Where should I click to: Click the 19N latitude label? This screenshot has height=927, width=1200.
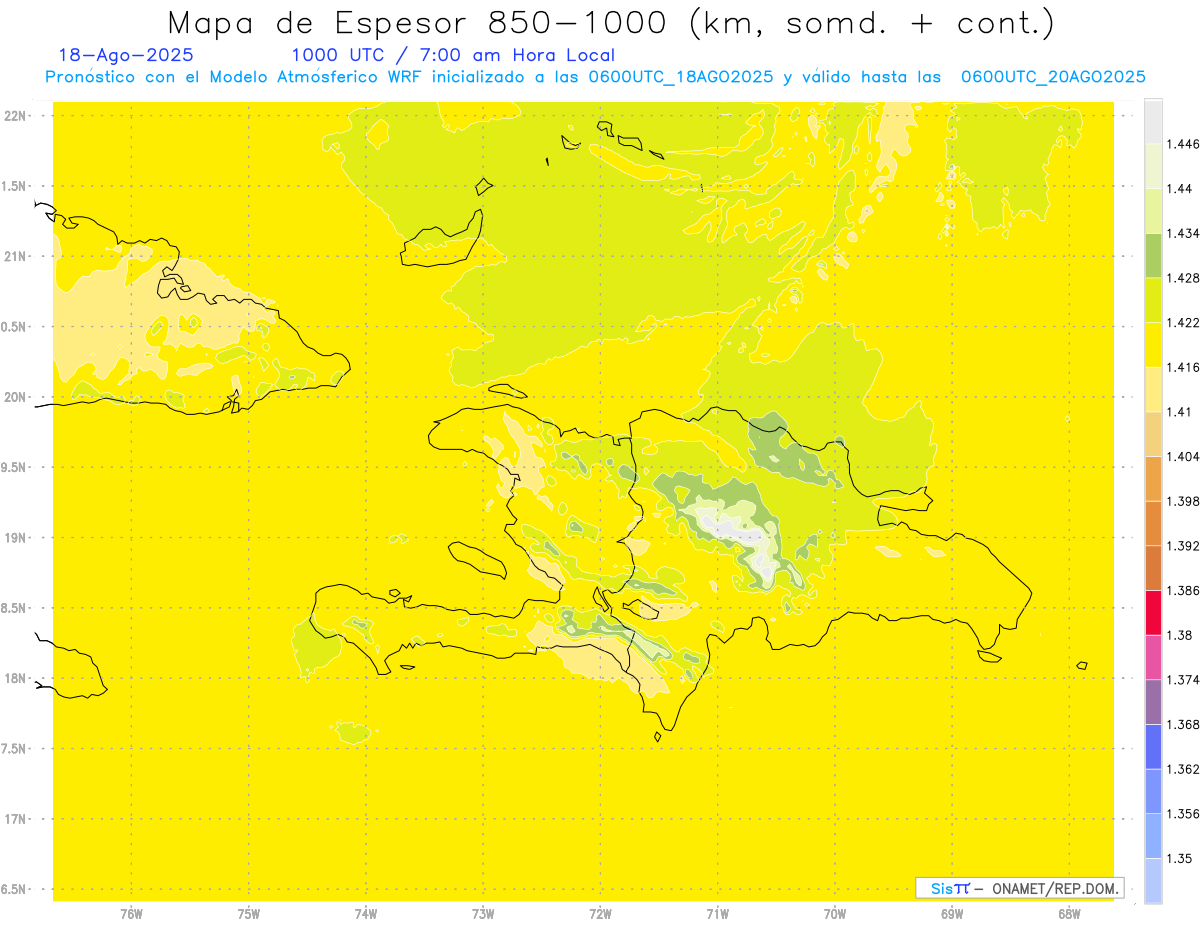(x=14, y=537)
